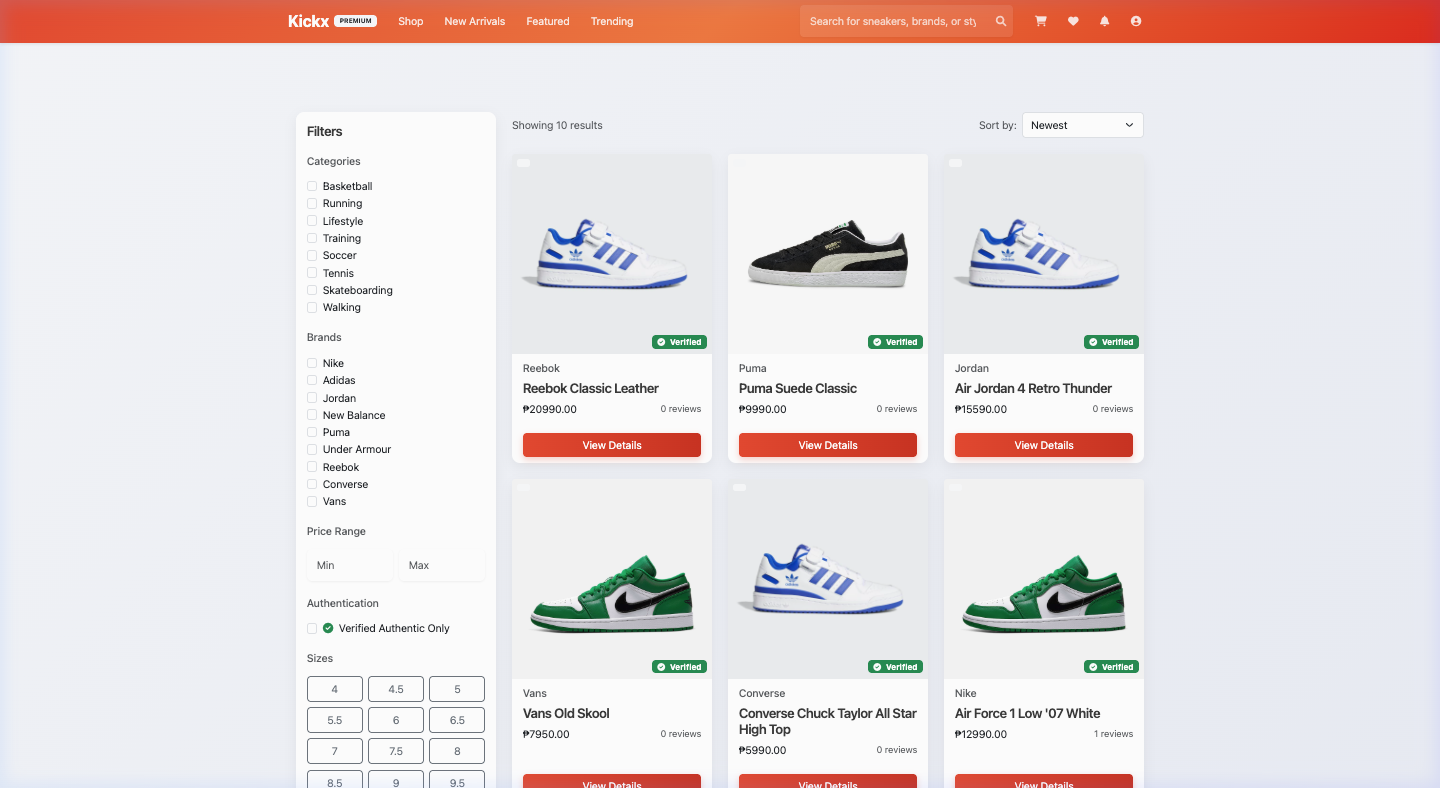Image resolution: width=1440 pixels, height=788 pixels.
Task: Click the Air Jordan 4 Retro Thunder title
Action: [1033, 388]
